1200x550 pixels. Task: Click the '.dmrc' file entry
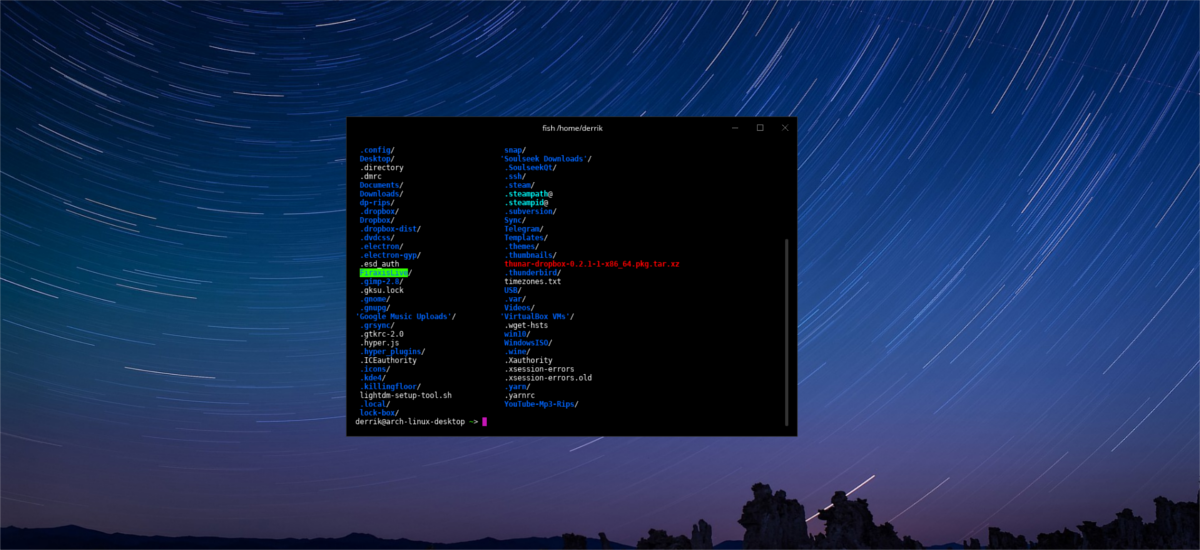pos(372,176)
